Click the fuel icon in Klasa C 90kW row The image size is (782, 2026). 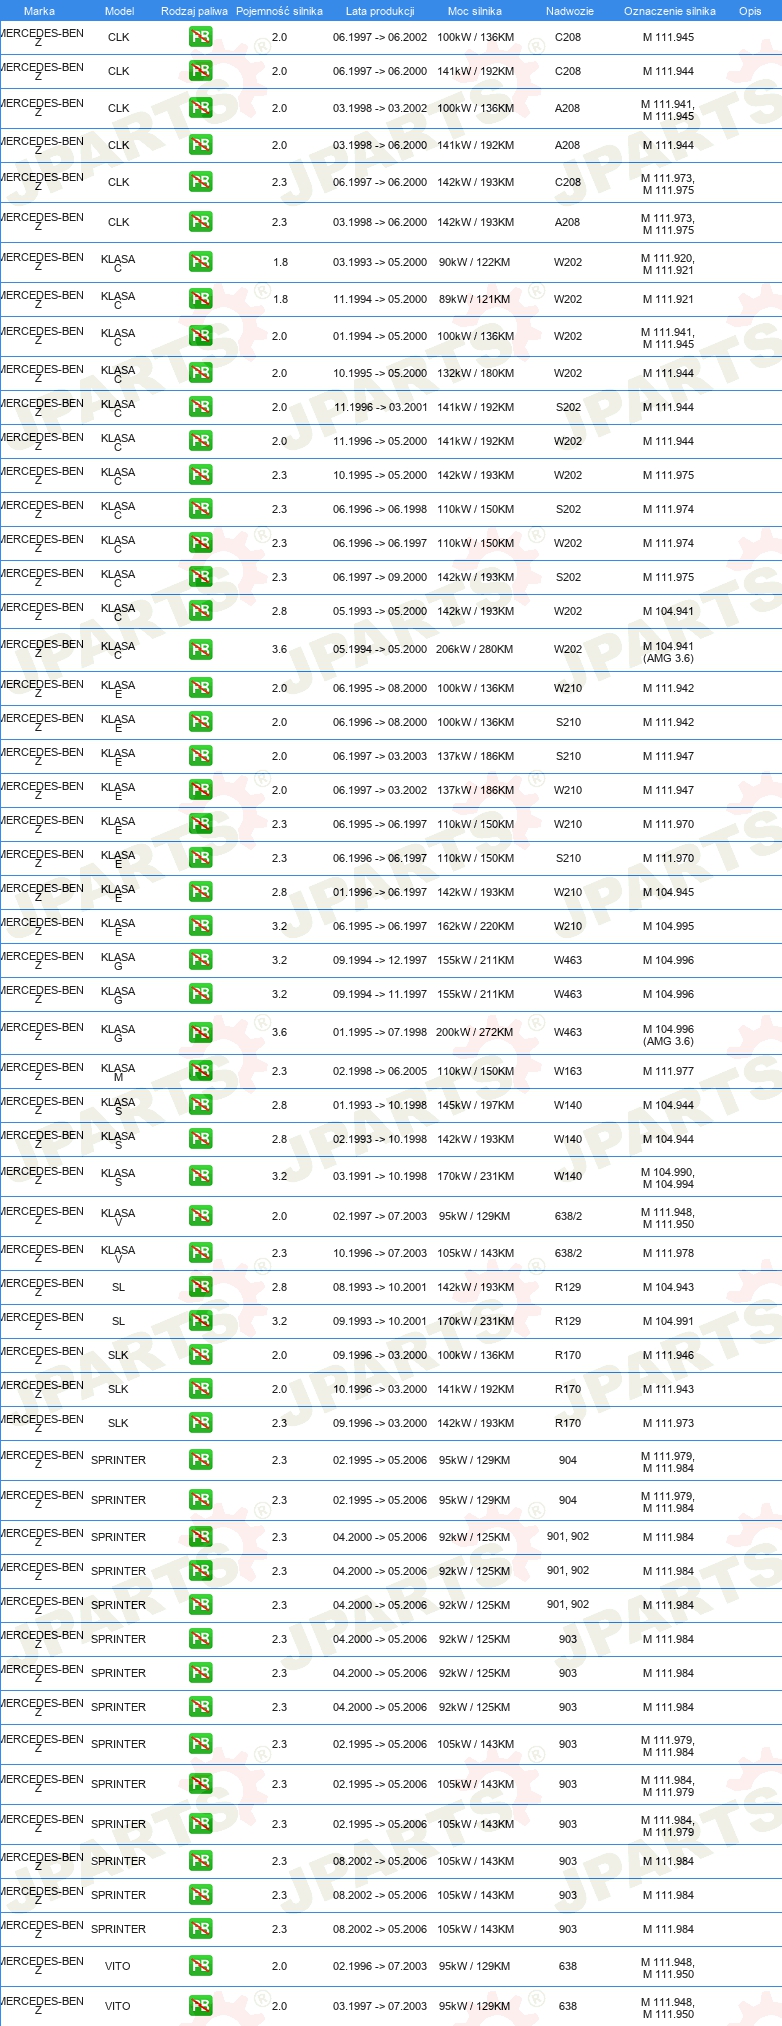[200, 262]
